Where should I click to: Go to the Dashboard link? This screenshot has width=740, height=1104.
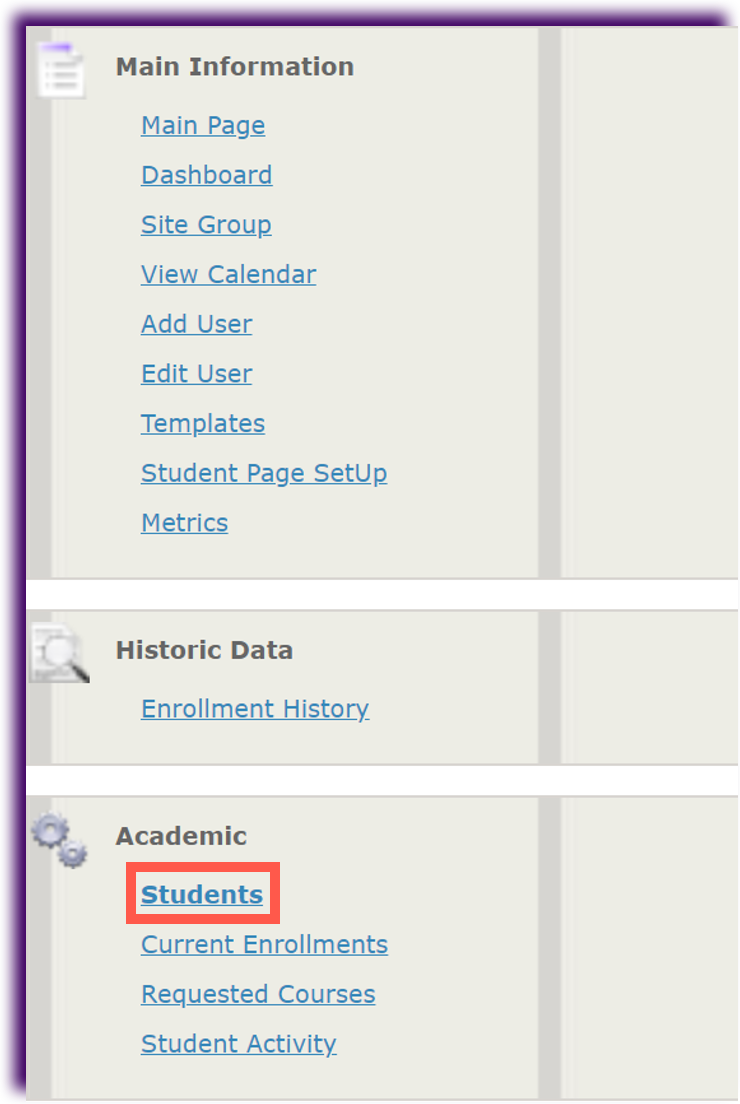click(x=206, y=175)
